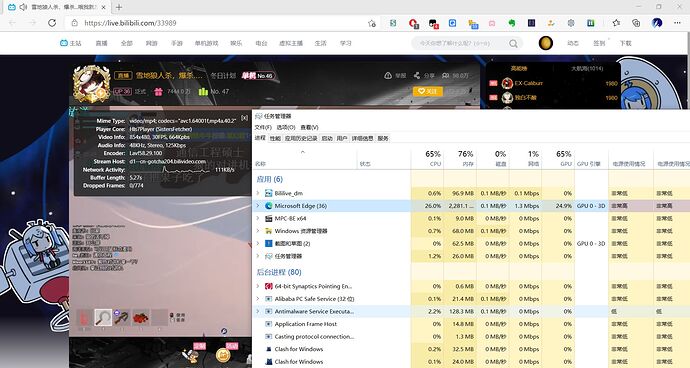The height and width of the screenshot is (368, 690).
Task: Switch to the 大航海(1014) tab in the viewer panel
Action: coord(587,68)
